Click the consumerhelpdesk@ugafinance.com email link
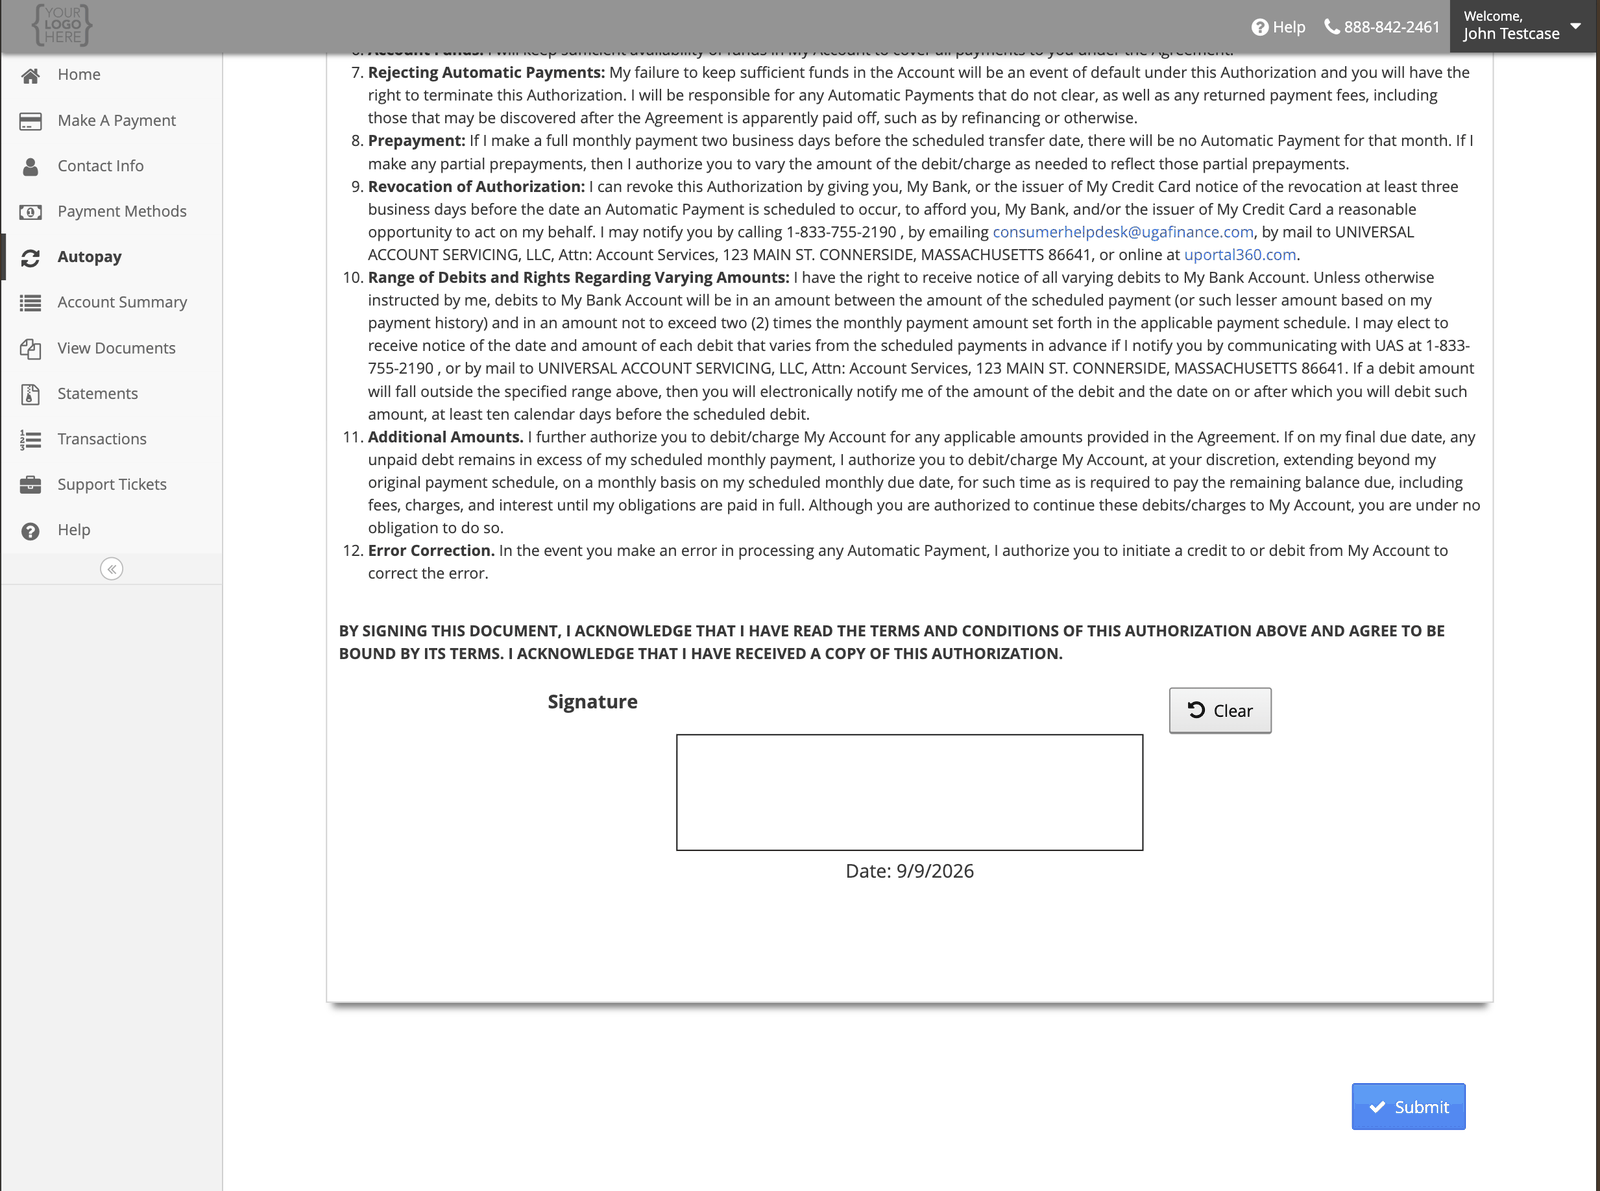This screenshot has height=1191, width=1600. point(1123,232)
